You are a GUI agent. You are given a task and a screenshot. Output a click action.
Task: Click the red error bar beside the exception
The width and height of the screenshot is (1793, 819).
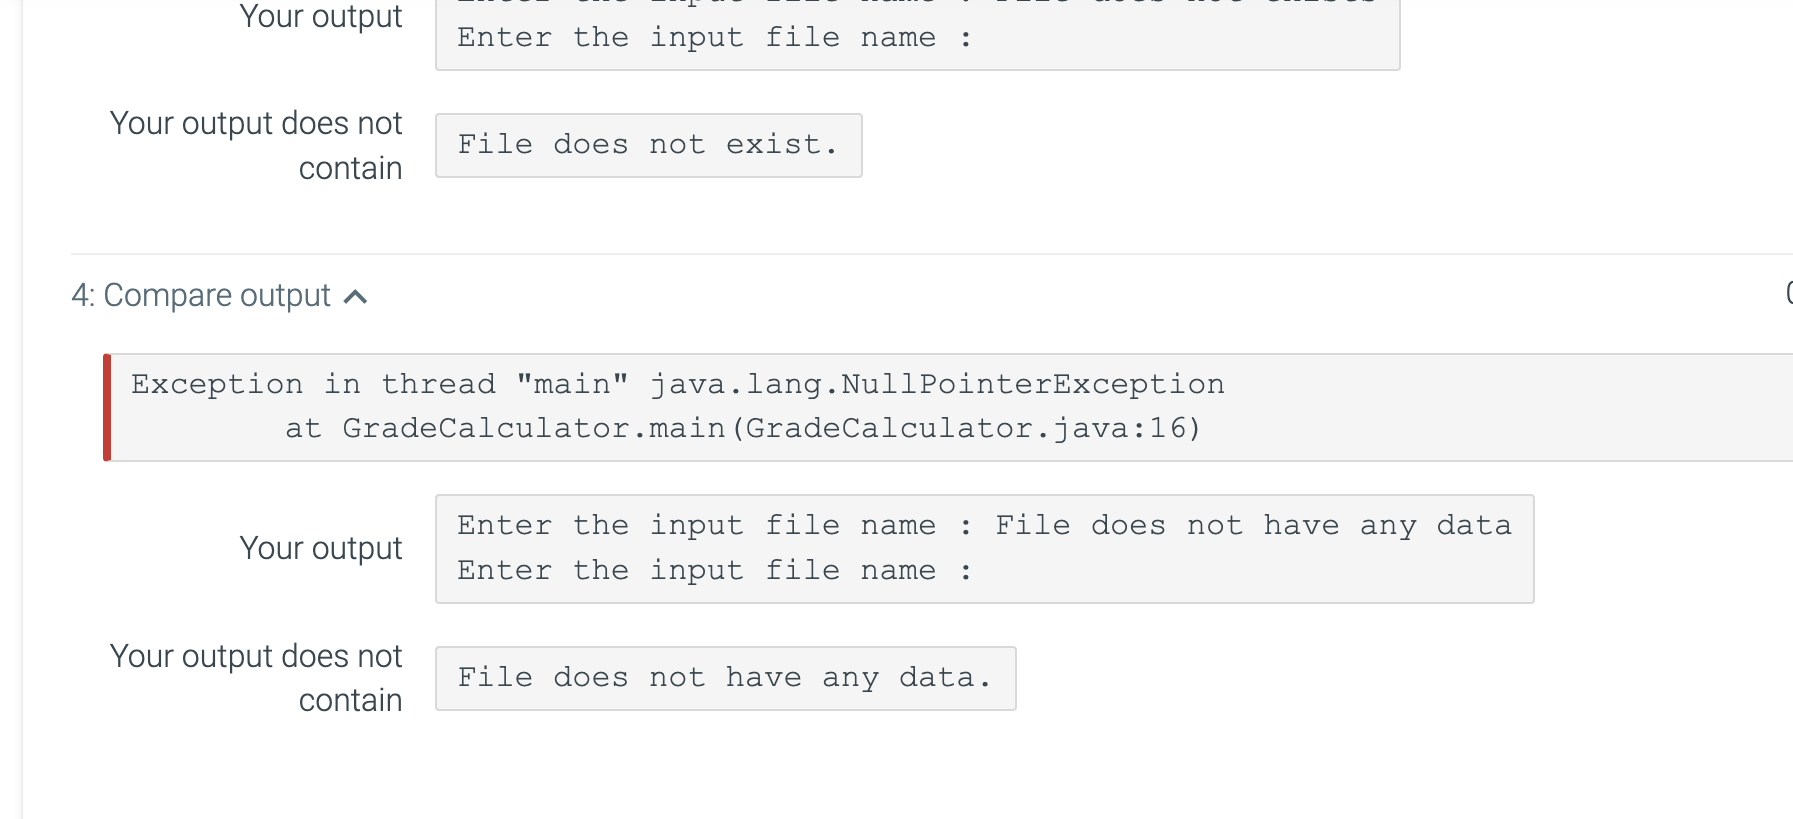pos(107,407)
